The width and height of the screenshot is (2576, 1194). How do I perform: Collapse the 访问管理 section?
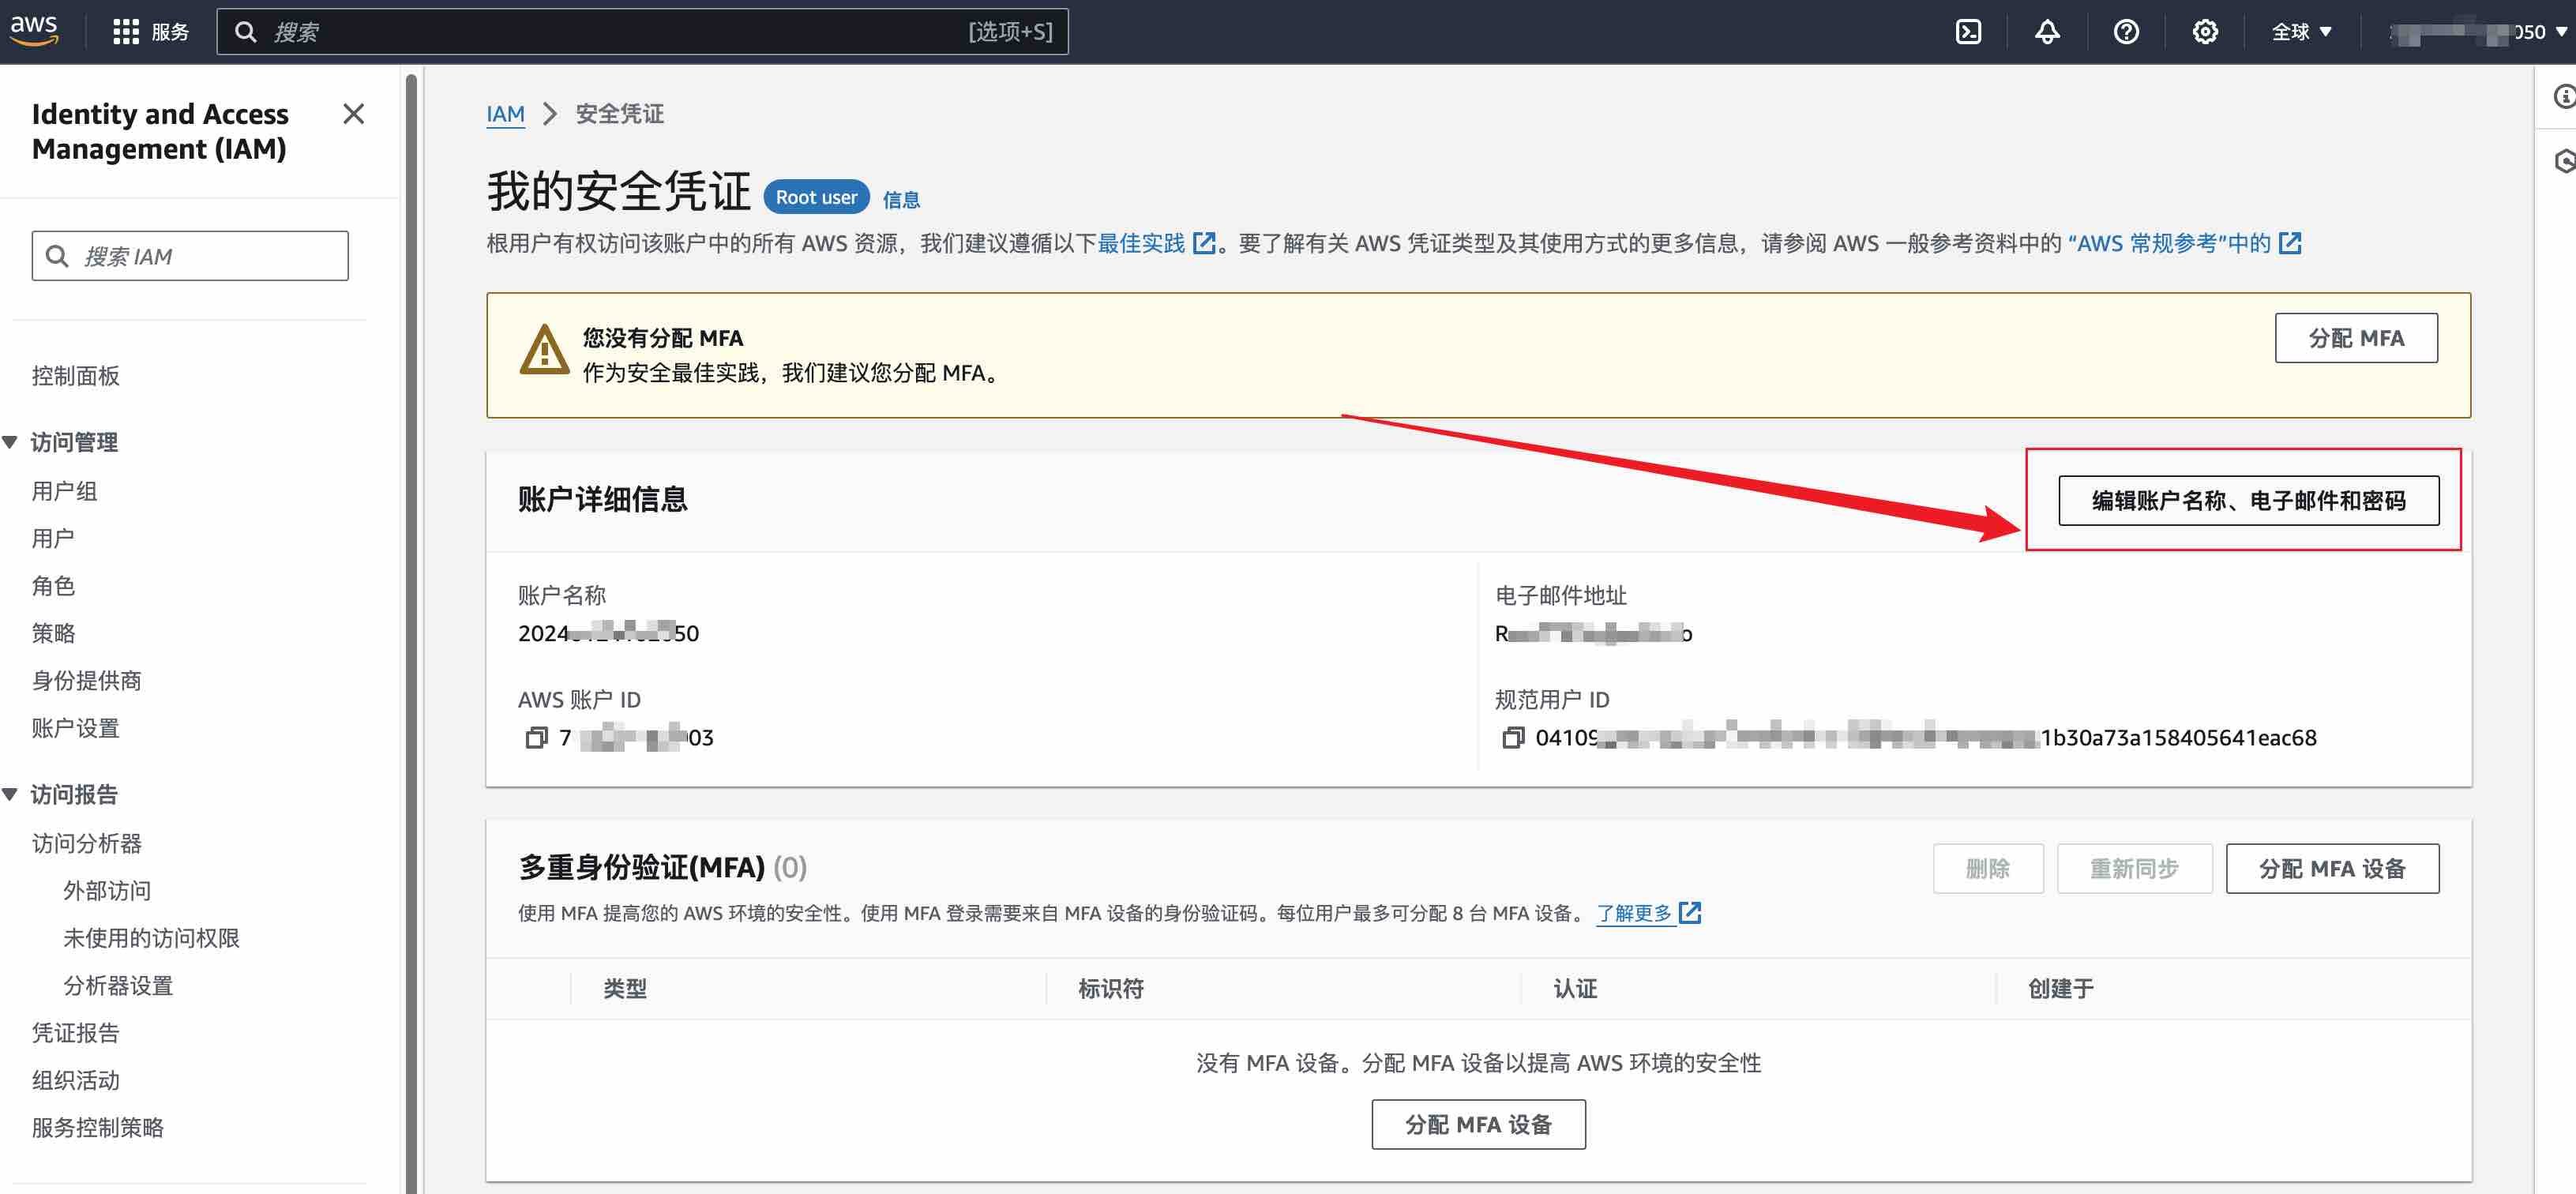click(x=10, y=442)
